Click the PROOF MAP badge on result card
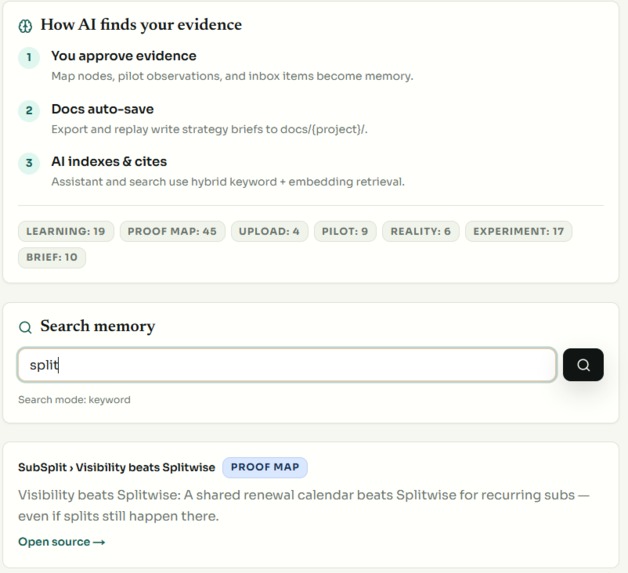Viewport: 628px width, 573px height. (265, 467)
